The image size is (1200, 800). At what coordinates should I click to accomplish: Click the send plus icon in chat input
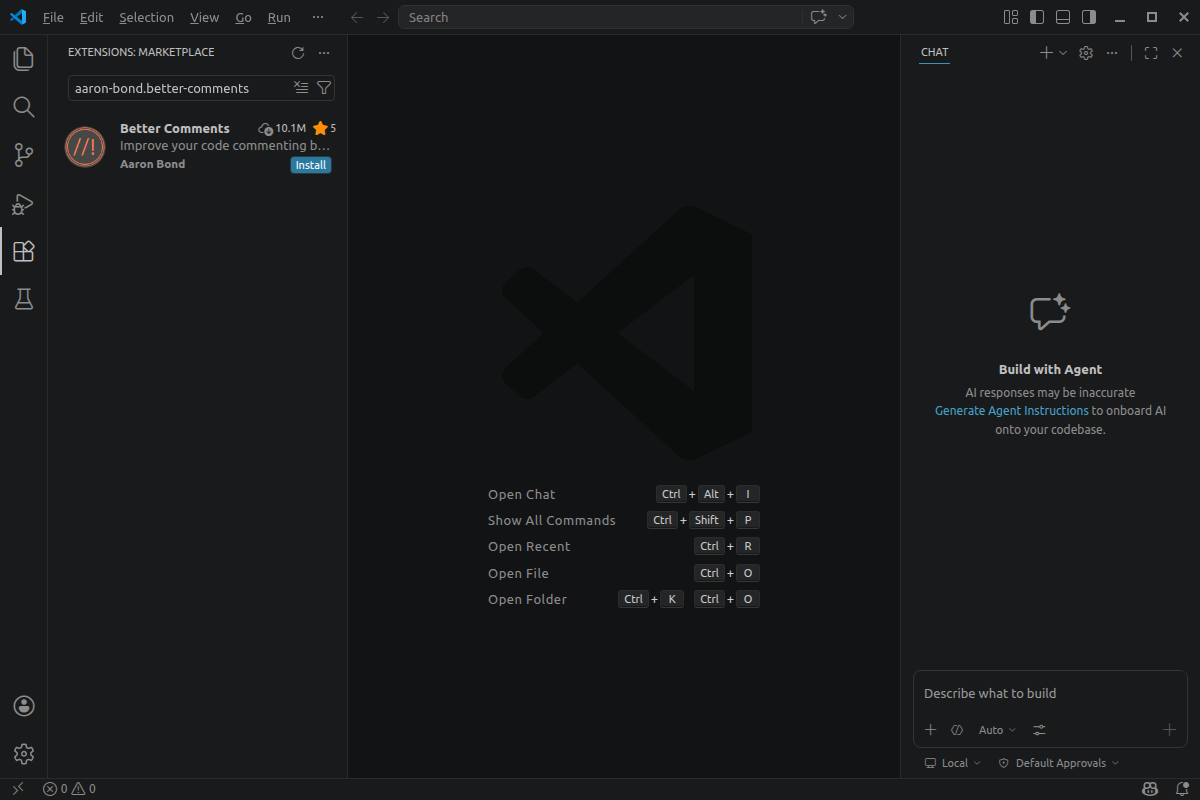[1169, 730]
